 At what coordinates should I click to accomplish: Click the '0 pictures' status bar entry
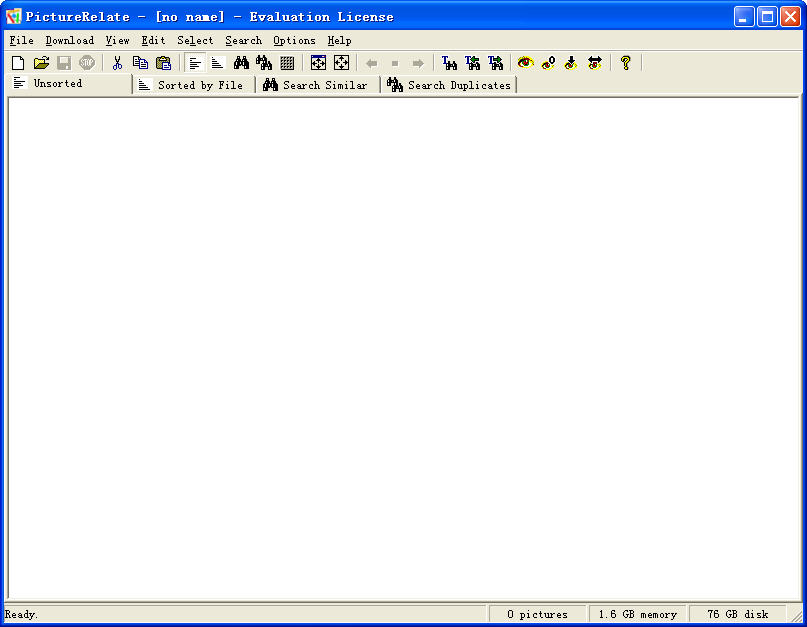click(537, 614)
